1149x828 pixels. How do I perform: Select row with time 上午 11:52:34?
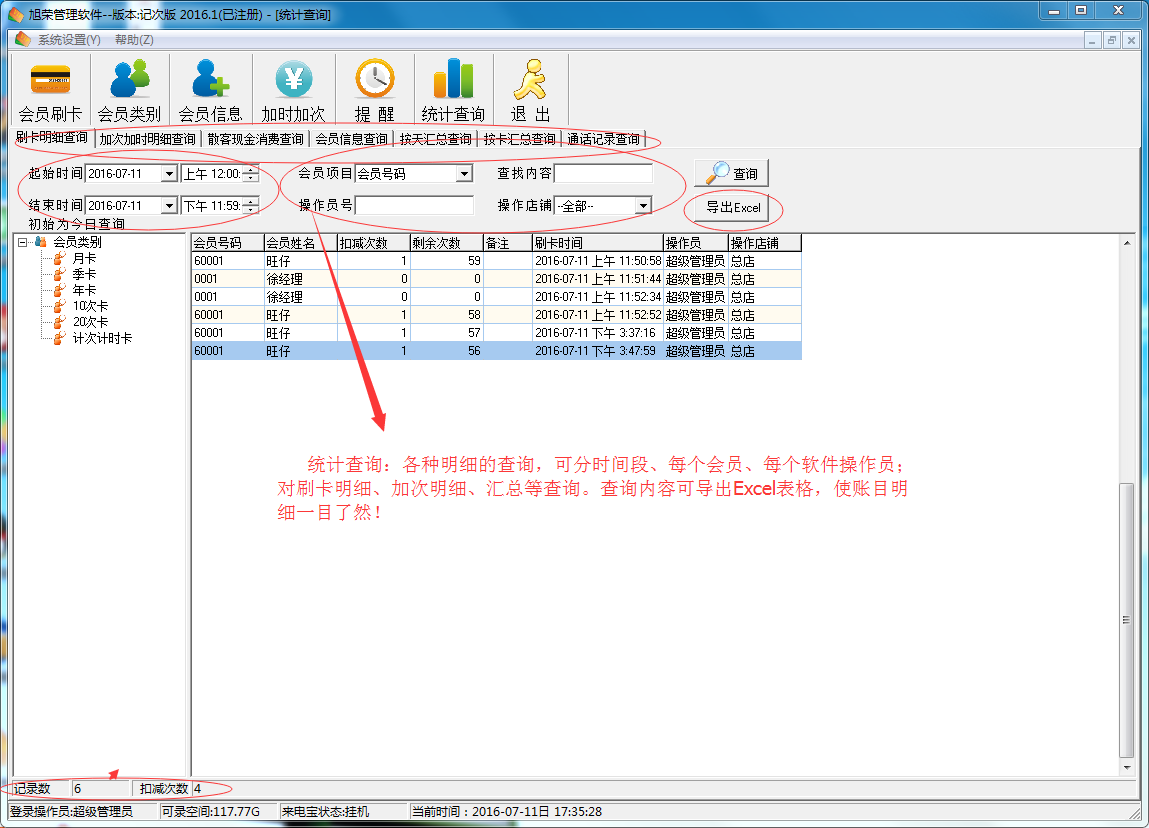point(496,297)
